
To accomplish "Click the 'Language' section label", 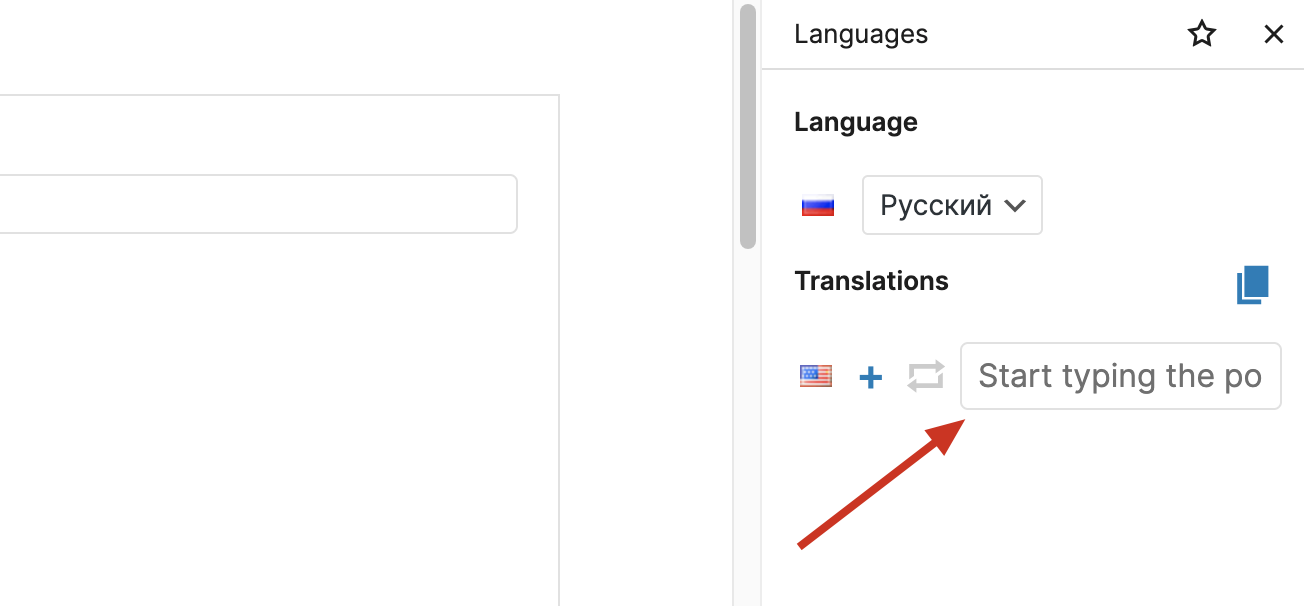I will (855, 121).
